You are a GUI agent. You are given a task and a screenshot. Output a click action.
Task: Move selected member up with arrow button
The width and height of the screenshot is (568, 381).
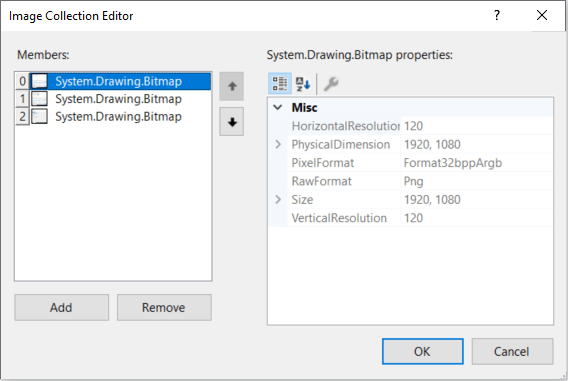pyautogui.click(x=231, y=86)
